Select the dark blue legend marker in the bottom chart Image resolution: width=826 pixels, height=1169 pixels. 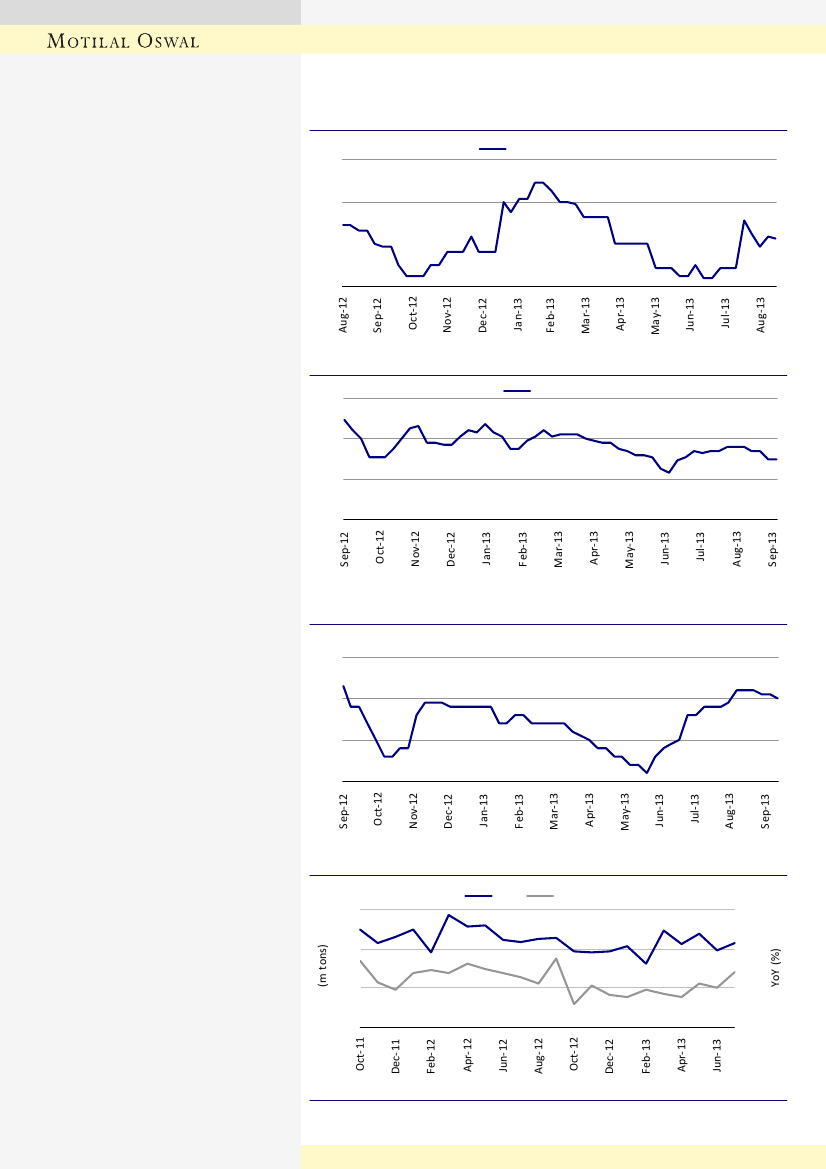[478, 896]
